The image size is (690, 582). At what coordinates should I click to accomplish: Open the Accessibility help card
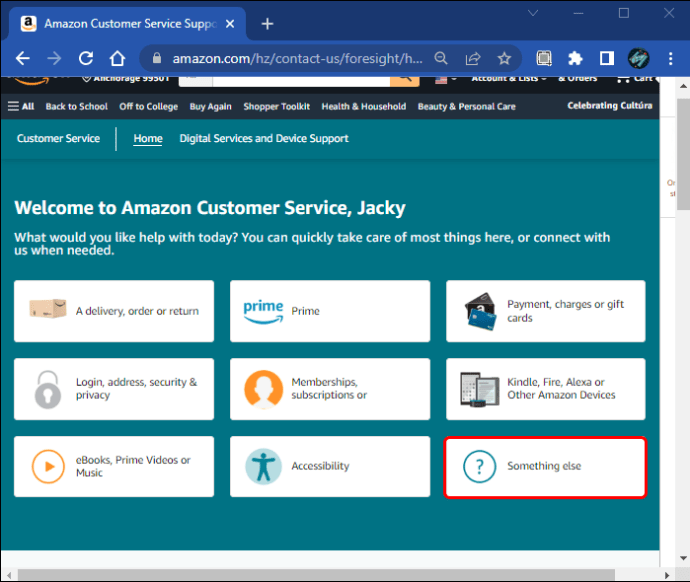click(330, 466)
